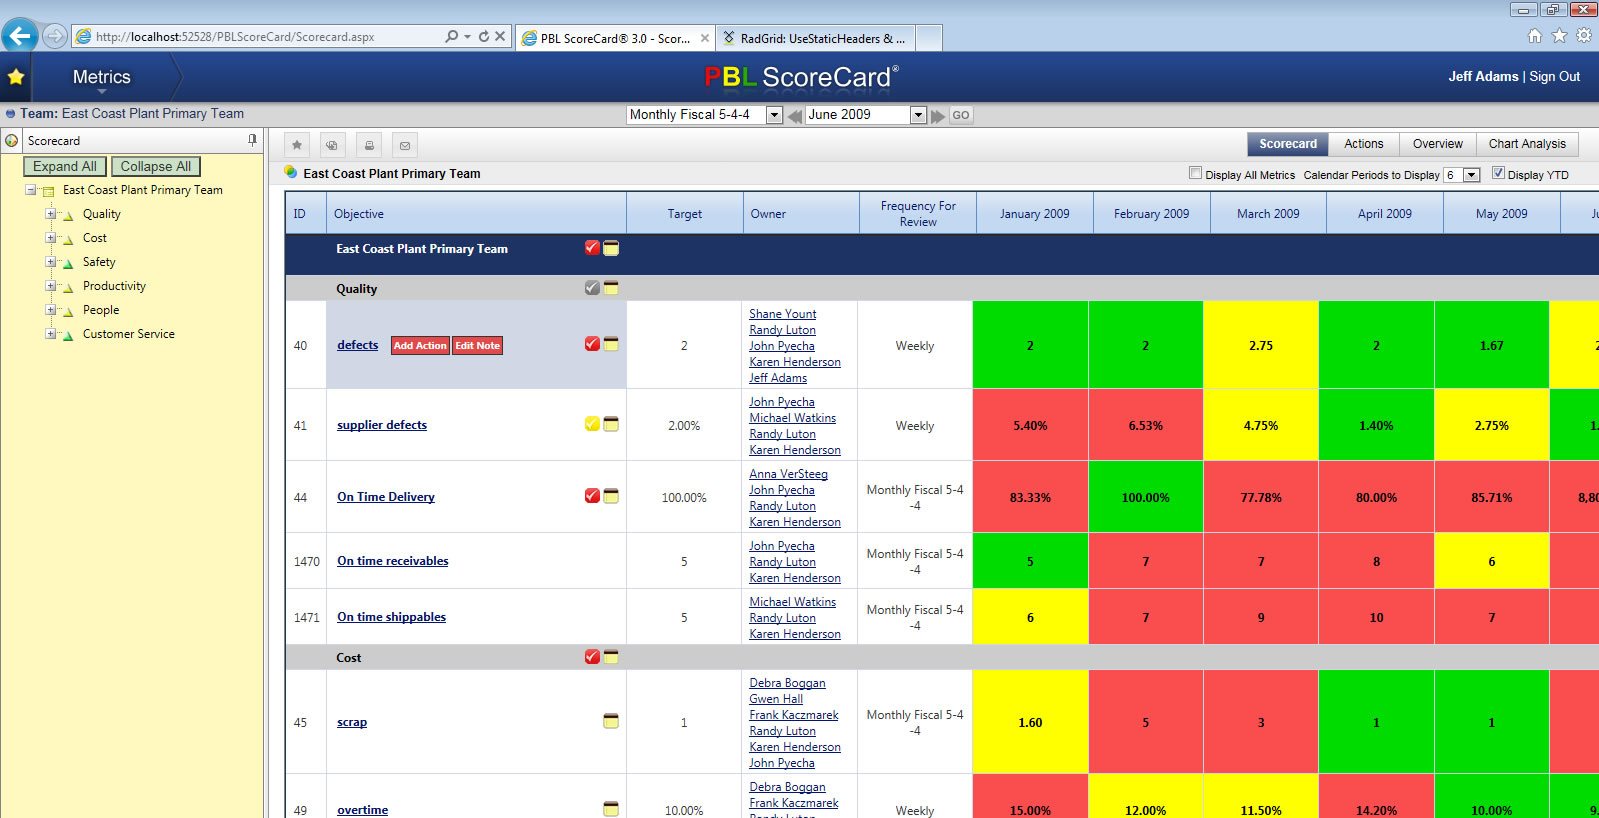Click the red action check on On Time Delivery

click(x=592, y=496)
